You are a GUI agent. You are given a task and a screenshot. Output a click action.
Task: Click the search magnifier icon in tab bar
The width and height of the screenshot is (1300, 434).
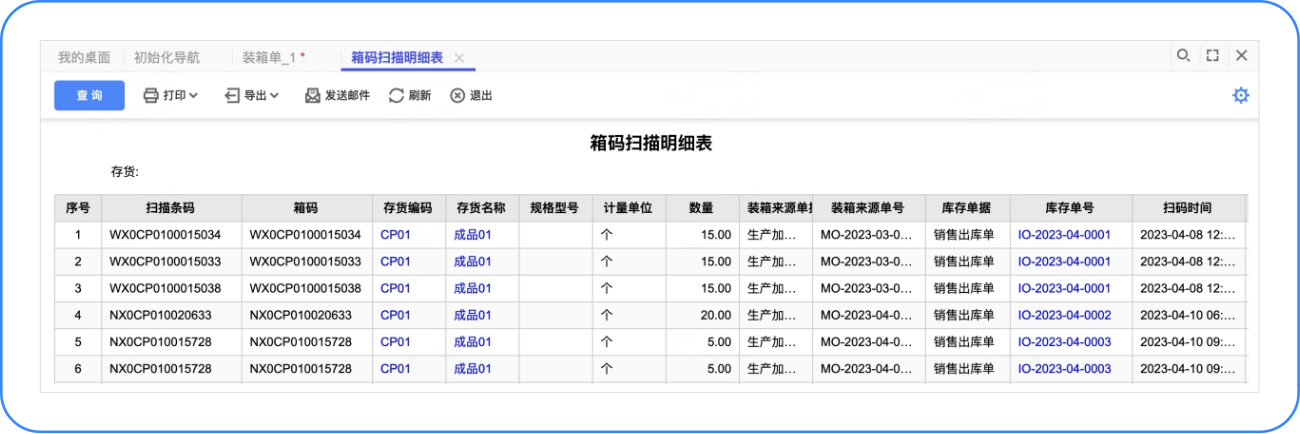click(1183, 56)
